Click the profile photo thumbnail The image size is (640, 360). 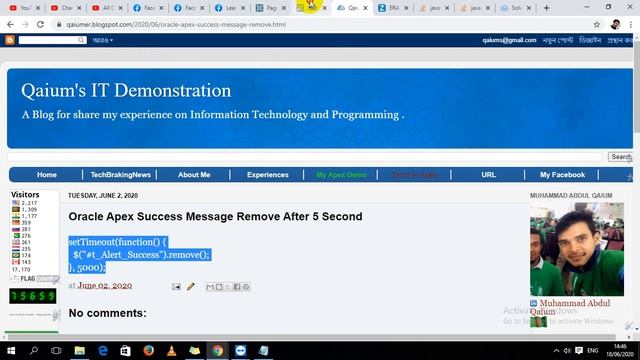[577, 249]
